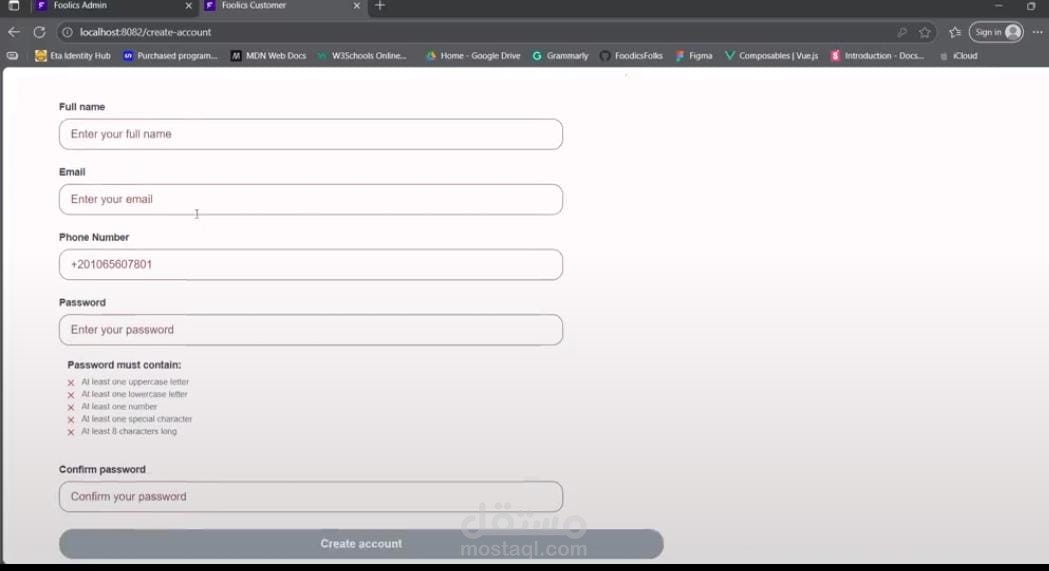Focus the Phone Number input field
Image resolution: width=1049 pixels, height=571 pixels.
click(310, 265)
